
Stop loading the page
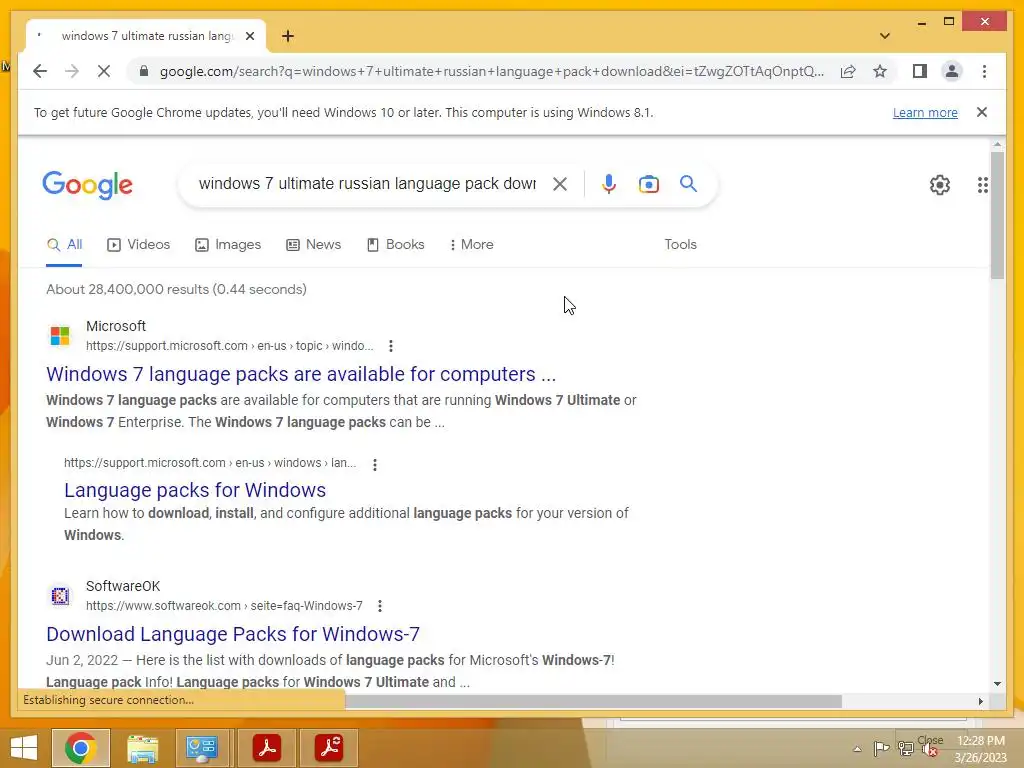104,71
